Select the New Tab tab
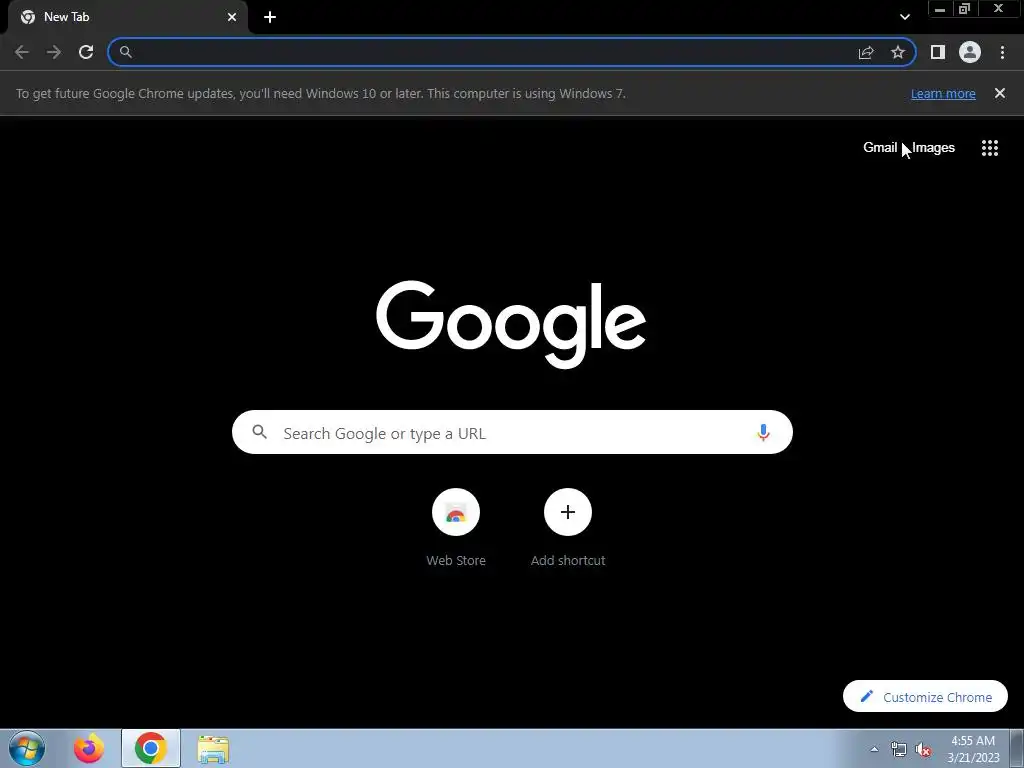The height and width of the screenshot is (768, 1024). coord(128,17)
